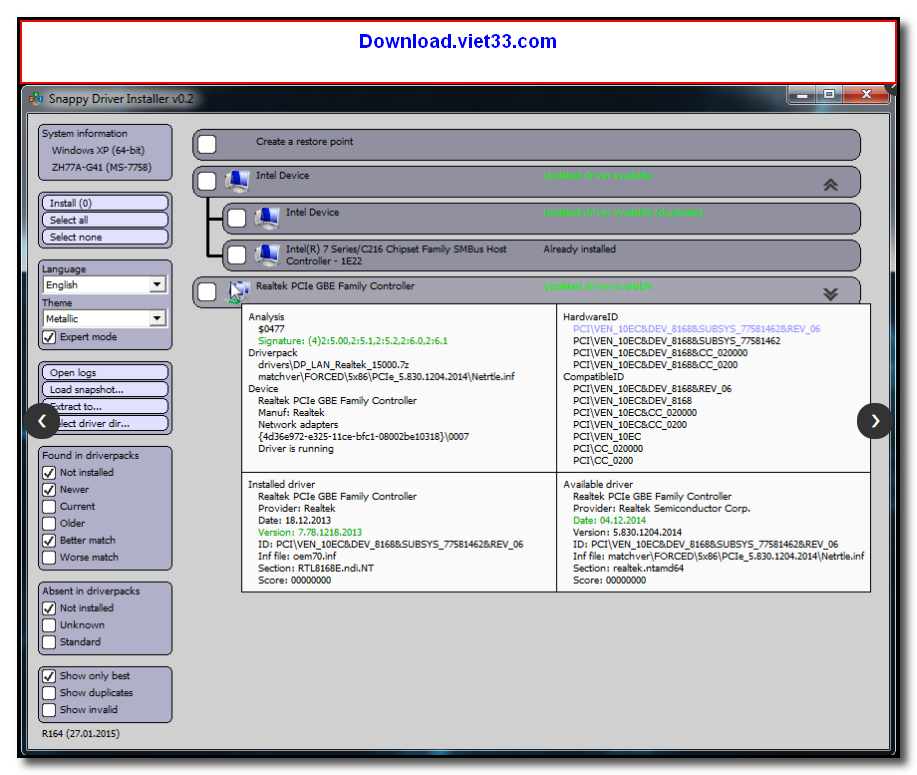Collapse the Intel Device entry chevron
Viewport: 917px width, 775px height.
pyautogui.click(x=830, y=184)
